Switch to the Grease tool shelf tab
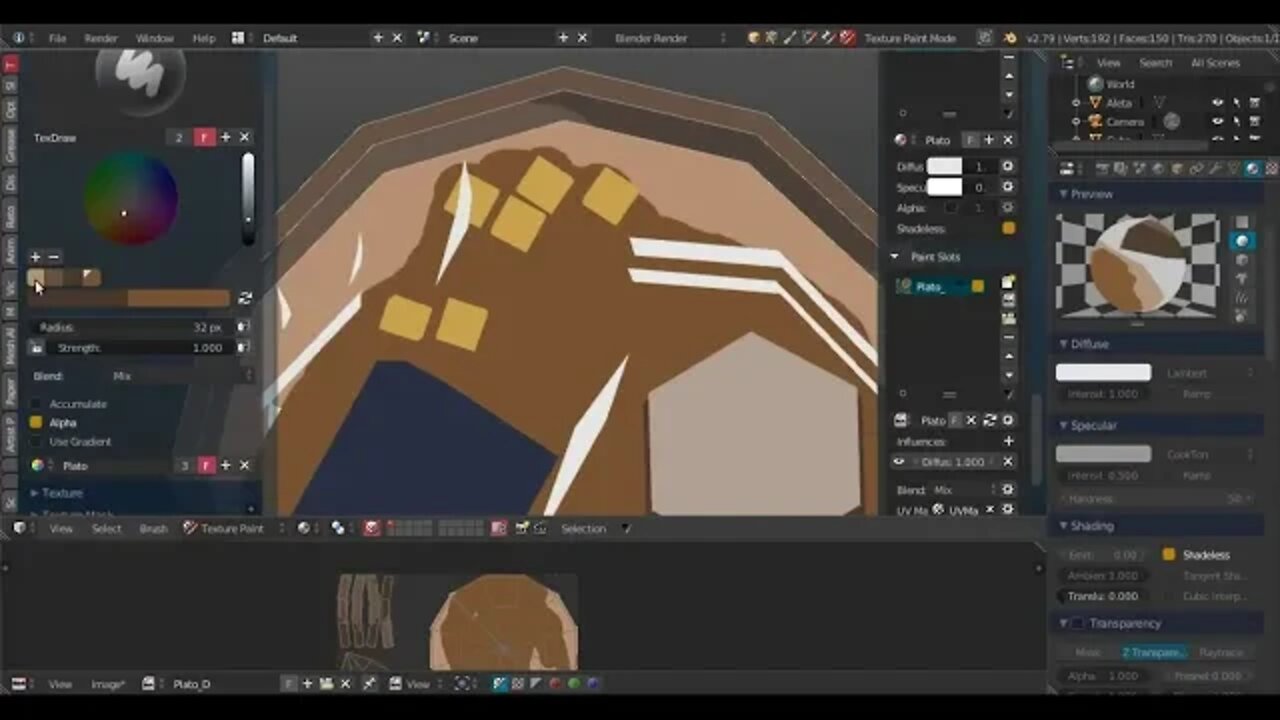This screenshot has height=720, width=1280. [11, 145]
